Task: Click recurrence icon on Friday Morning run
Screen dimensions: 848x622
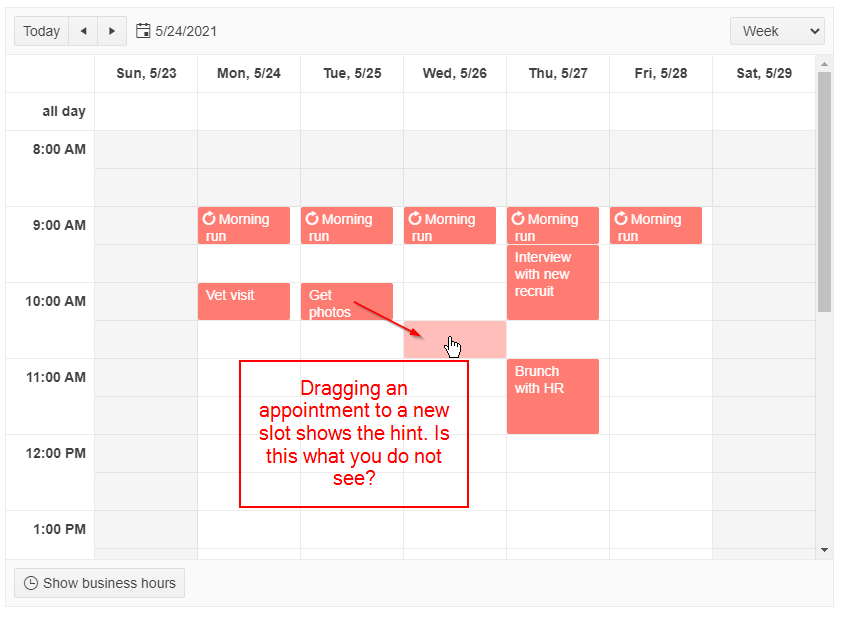Action: [x=621, y=219]
